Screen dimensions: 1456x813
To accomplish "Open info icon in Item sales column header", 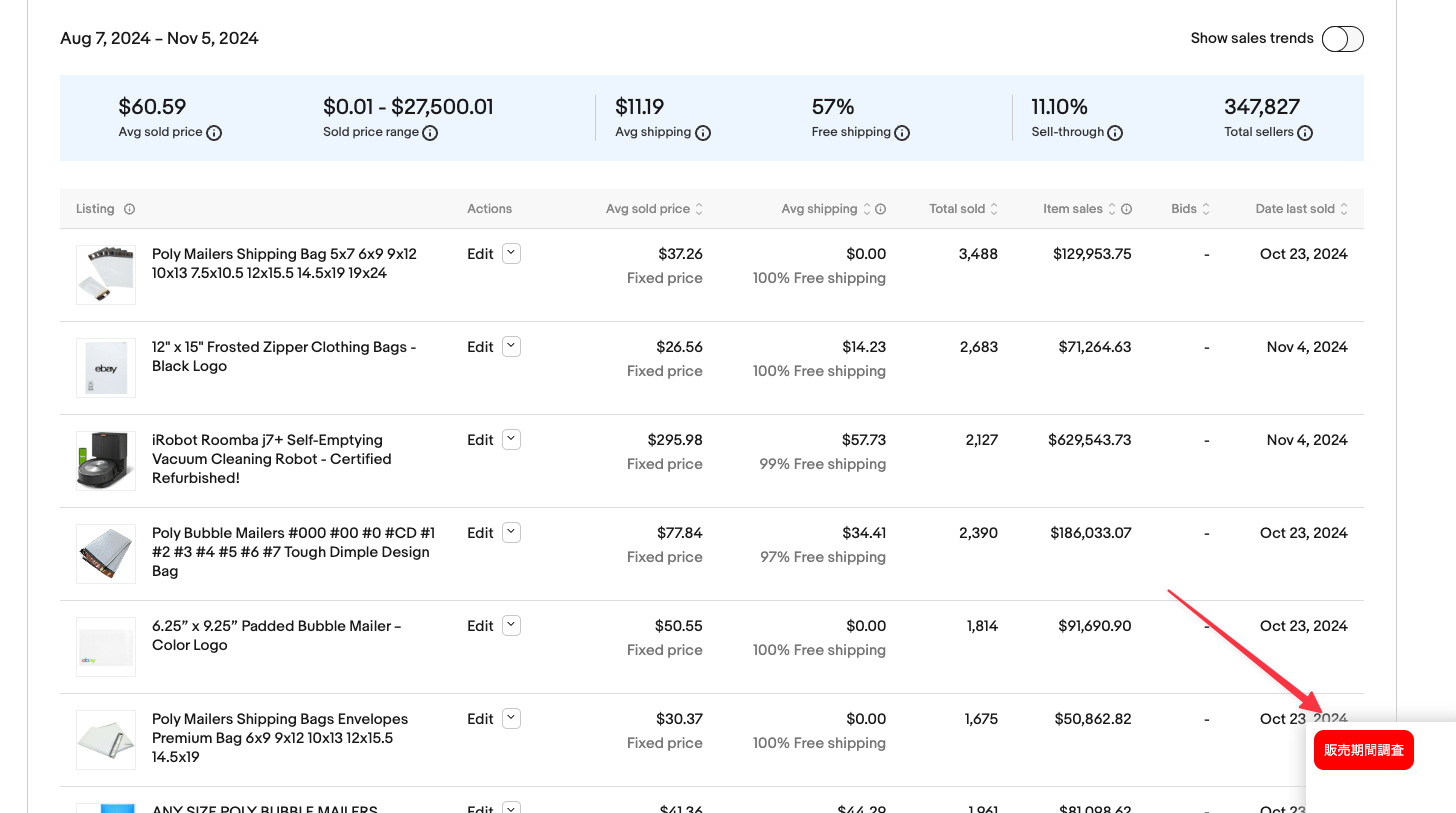I will pos(1126,209).
